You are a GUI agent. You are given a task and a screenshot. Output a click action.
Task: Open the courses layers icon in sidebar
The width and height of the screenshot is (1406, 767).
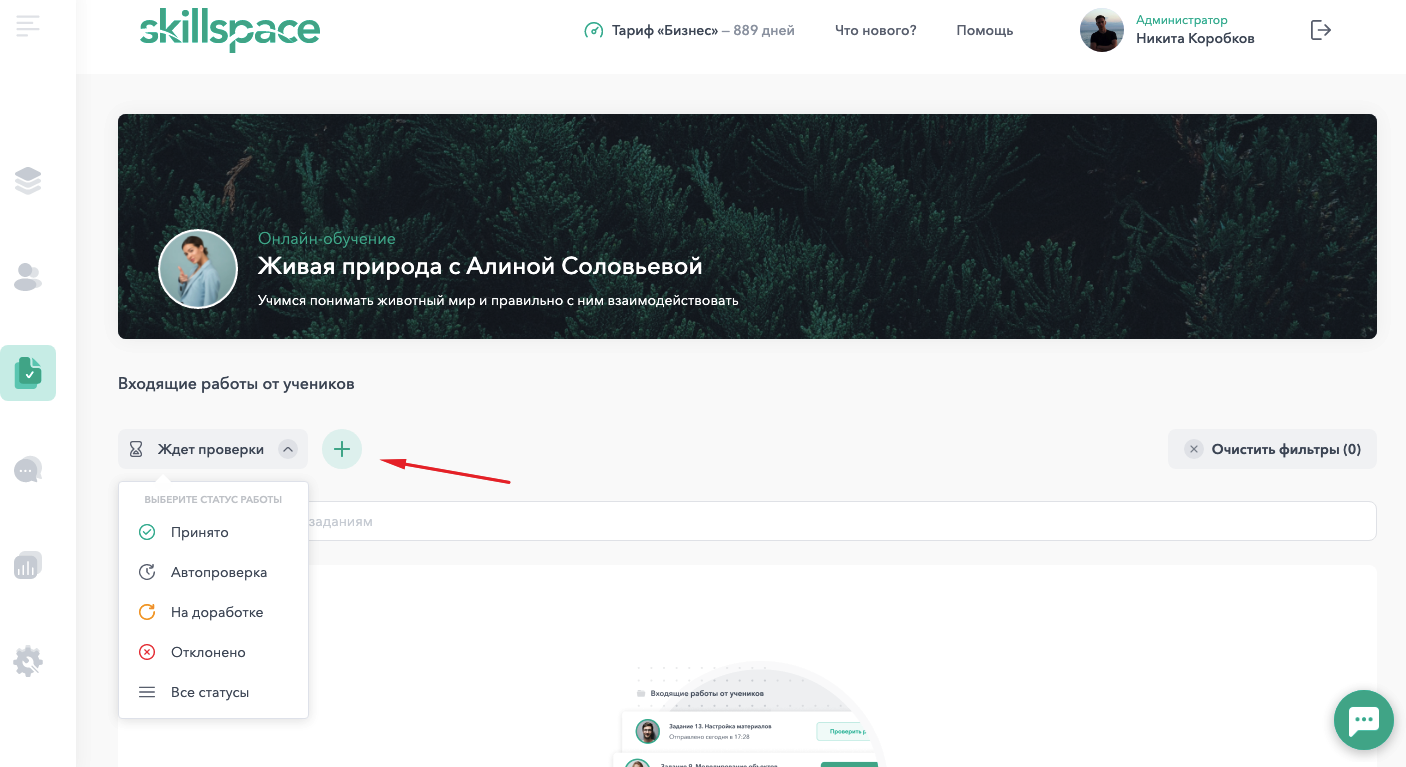coord(28,180)
